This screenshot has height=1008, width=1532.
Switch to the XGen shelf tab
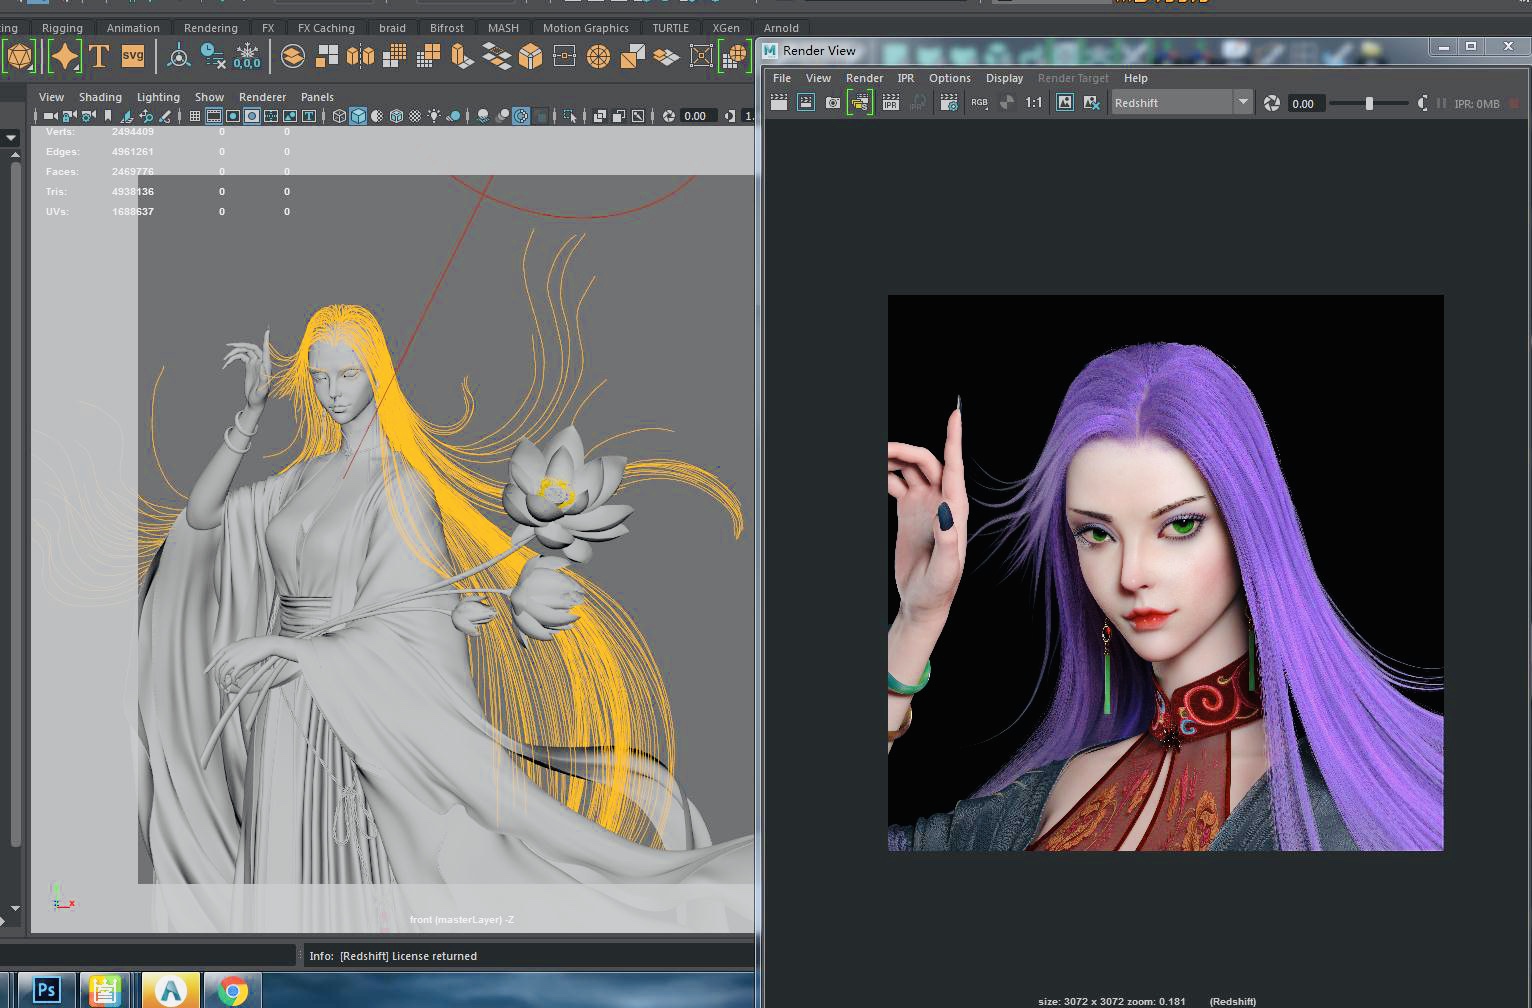(726, 28)
